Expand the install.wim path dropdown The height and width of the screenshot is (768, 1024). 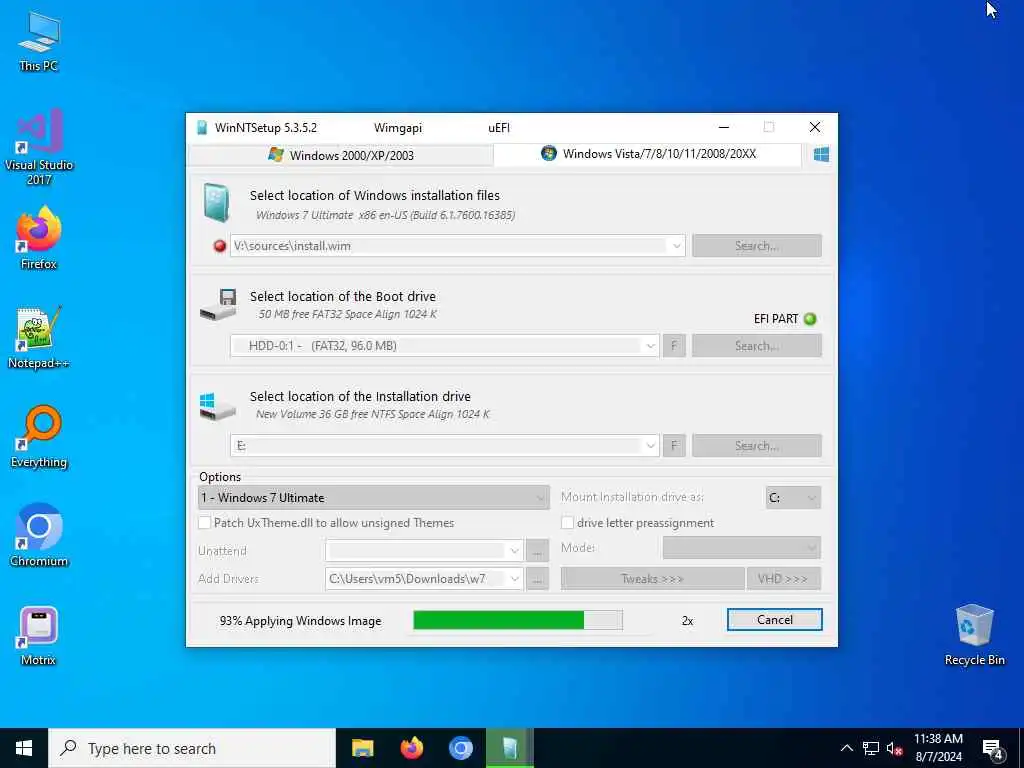tap(677, 246)
